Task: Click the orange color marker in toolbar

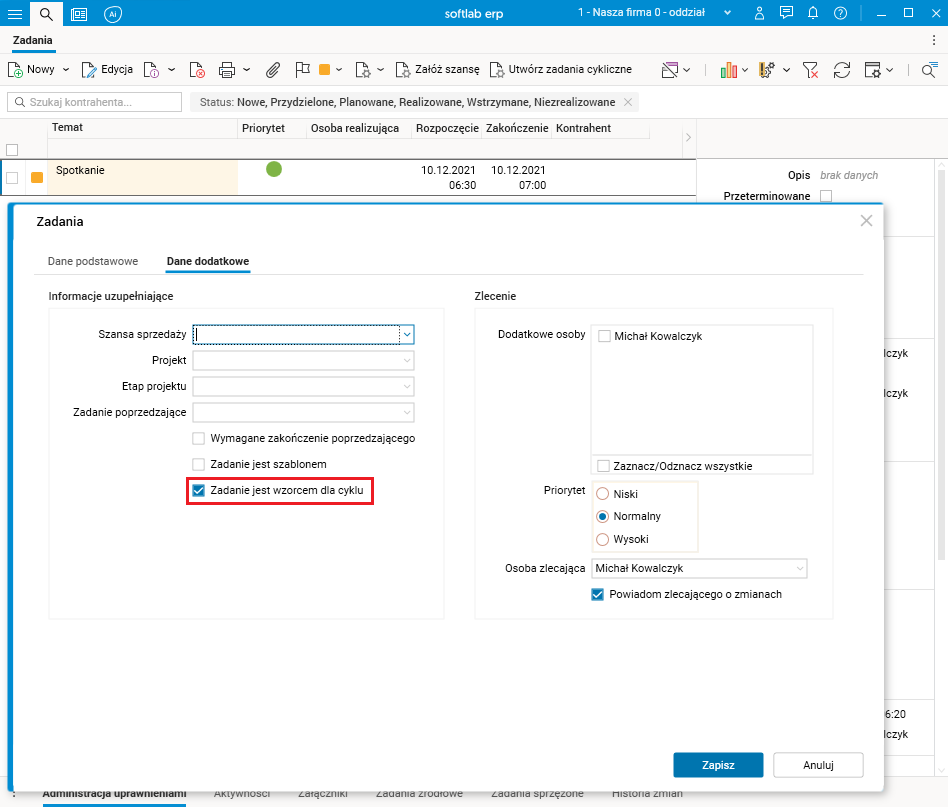Action: click(325, 70)
